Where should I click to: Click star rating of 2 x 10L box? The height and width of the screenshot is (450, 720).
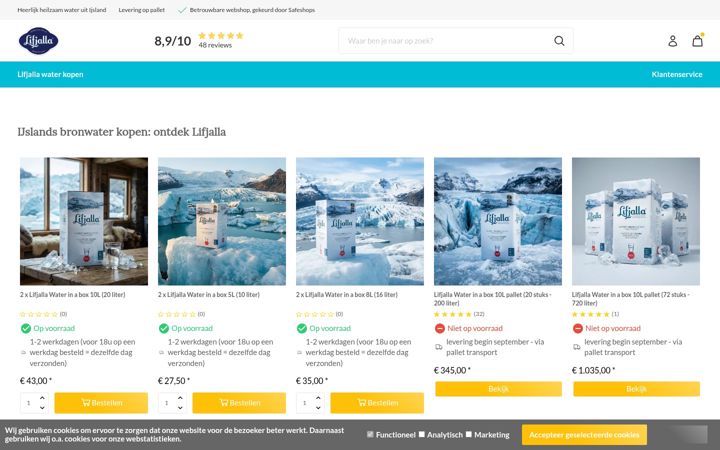click(39, 314)
